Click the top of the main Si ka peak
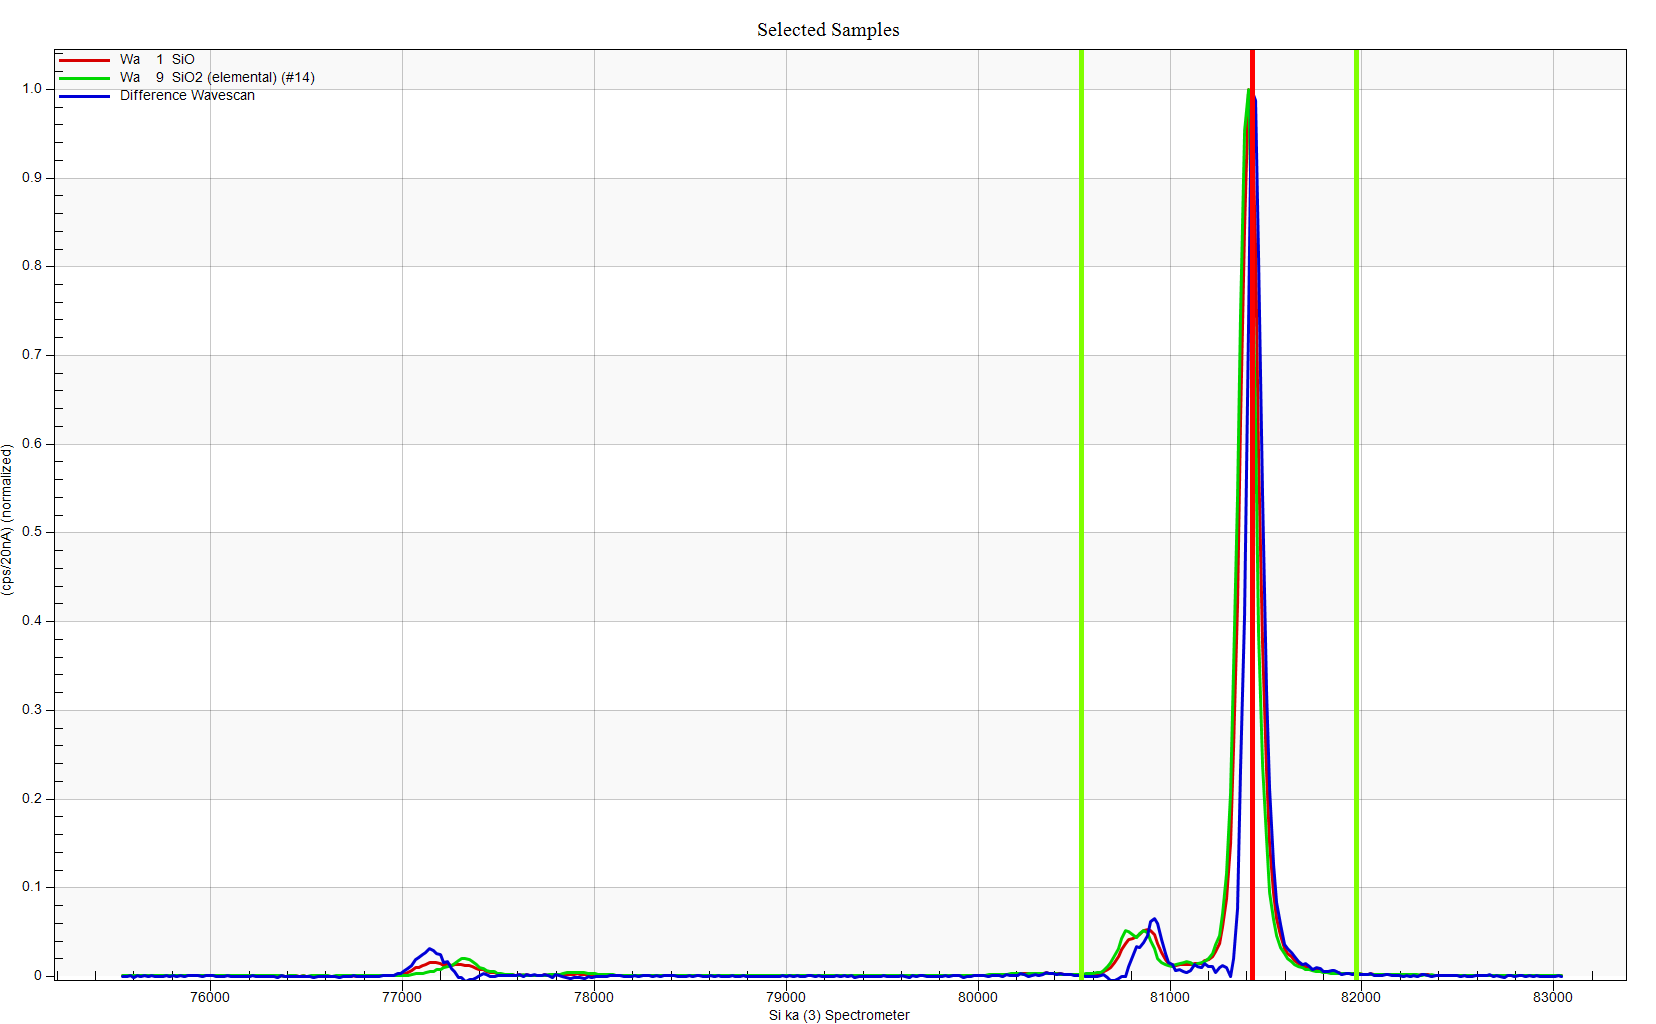 (x=1249, y=92)
